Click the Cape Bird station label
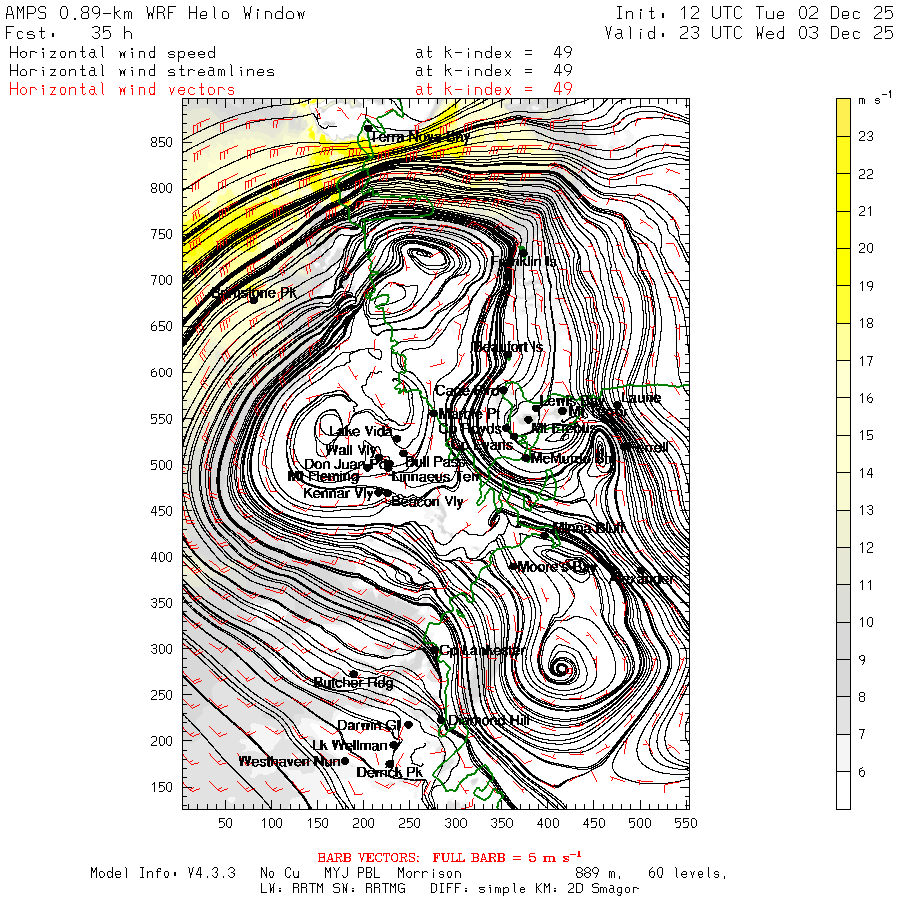The height and width of the screenshot is (900, 900). click(x=467, y=391)
